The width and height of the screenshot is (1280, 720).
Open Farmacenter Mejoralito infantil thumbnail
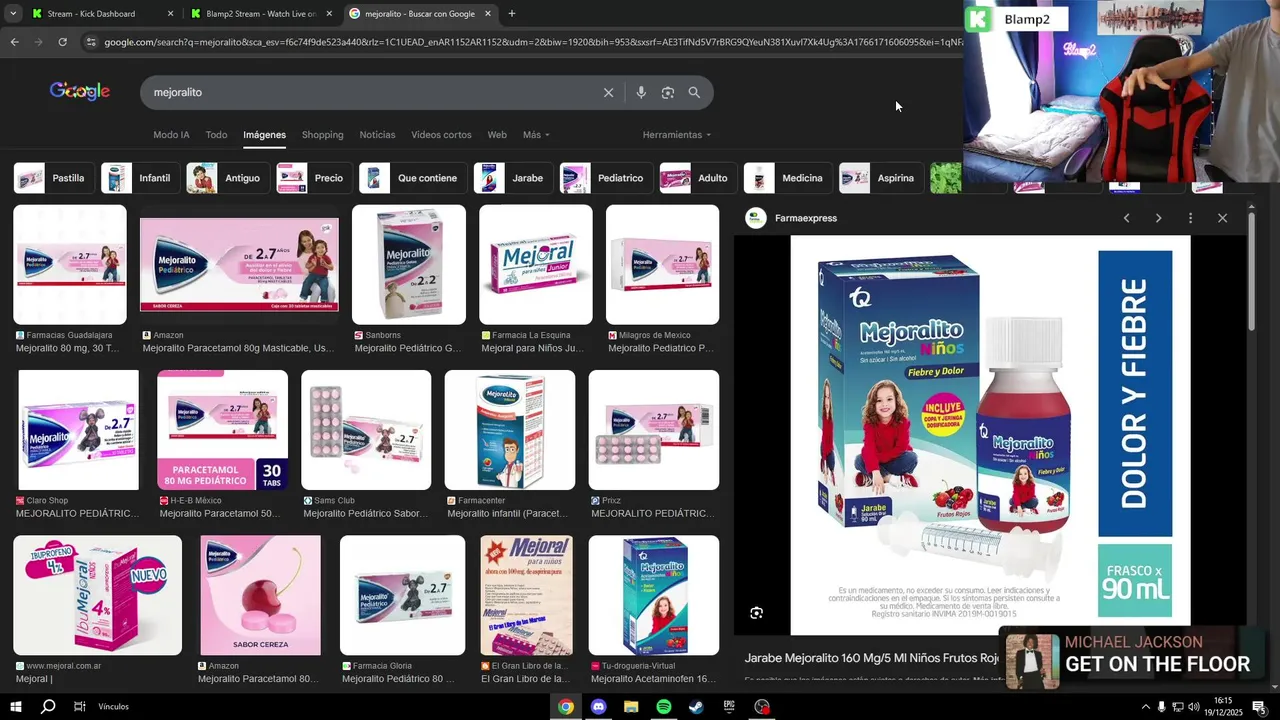[510, 430]
